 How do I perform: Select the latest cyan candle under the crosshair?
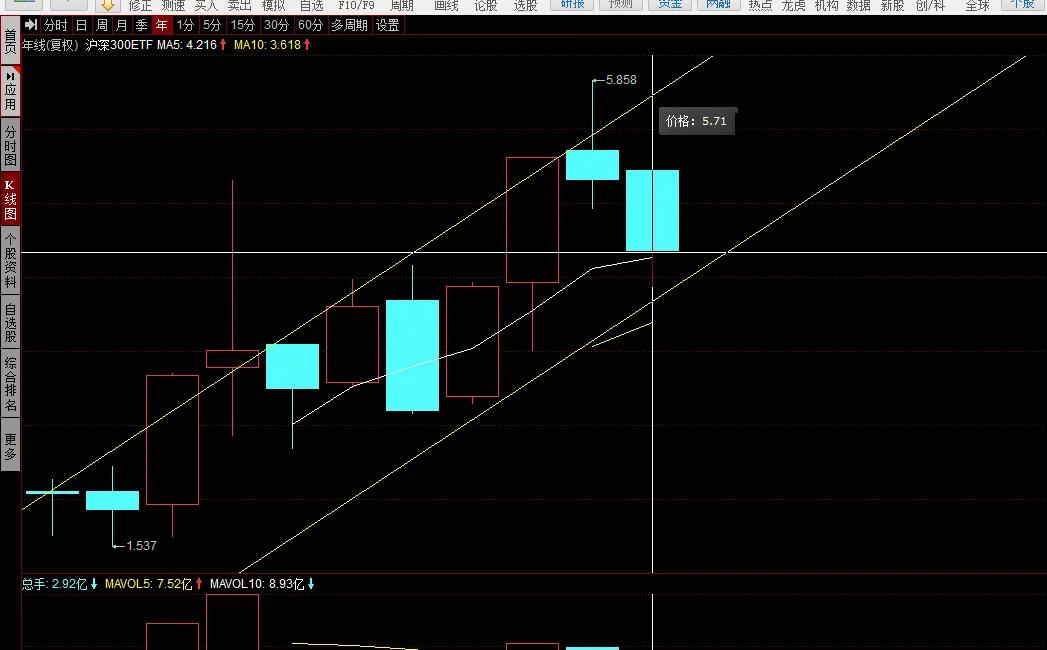pyautogui.click(x=652, y=210)
